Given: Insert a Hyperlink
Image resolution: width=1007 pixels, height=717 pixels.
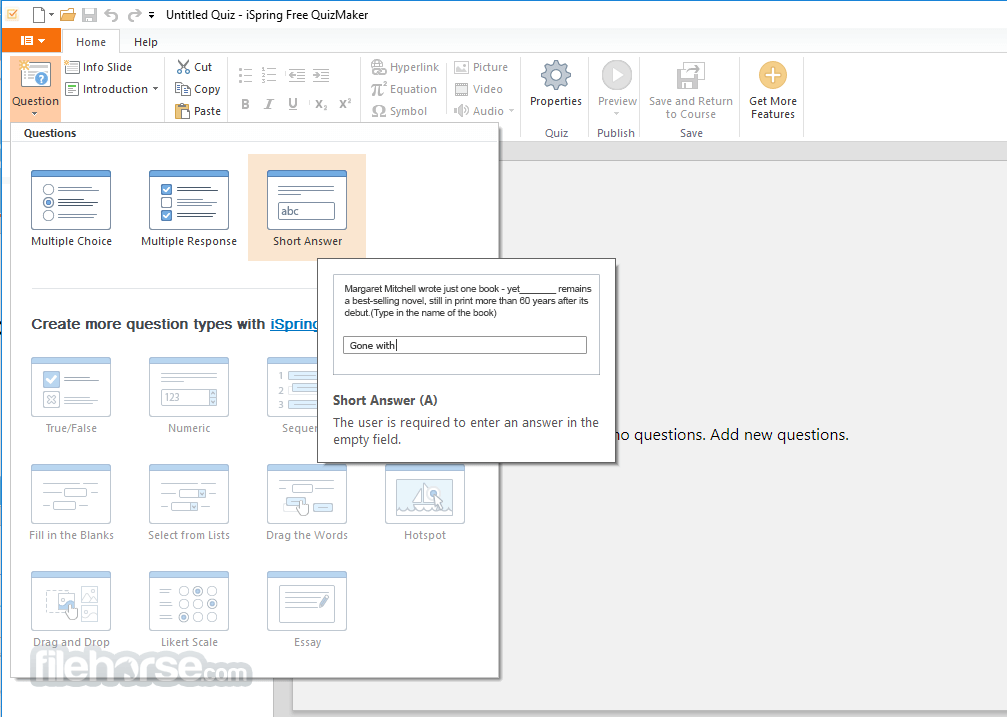Looking at the screenshot, I should [x=405, y=67].
